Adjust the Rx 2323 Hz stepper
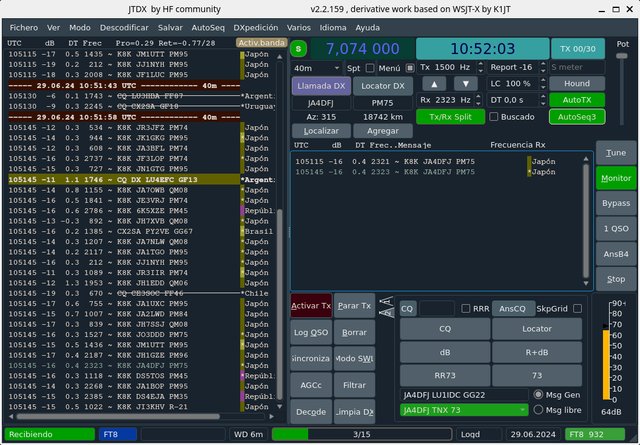Screen dimensions: 640x445 478,100
